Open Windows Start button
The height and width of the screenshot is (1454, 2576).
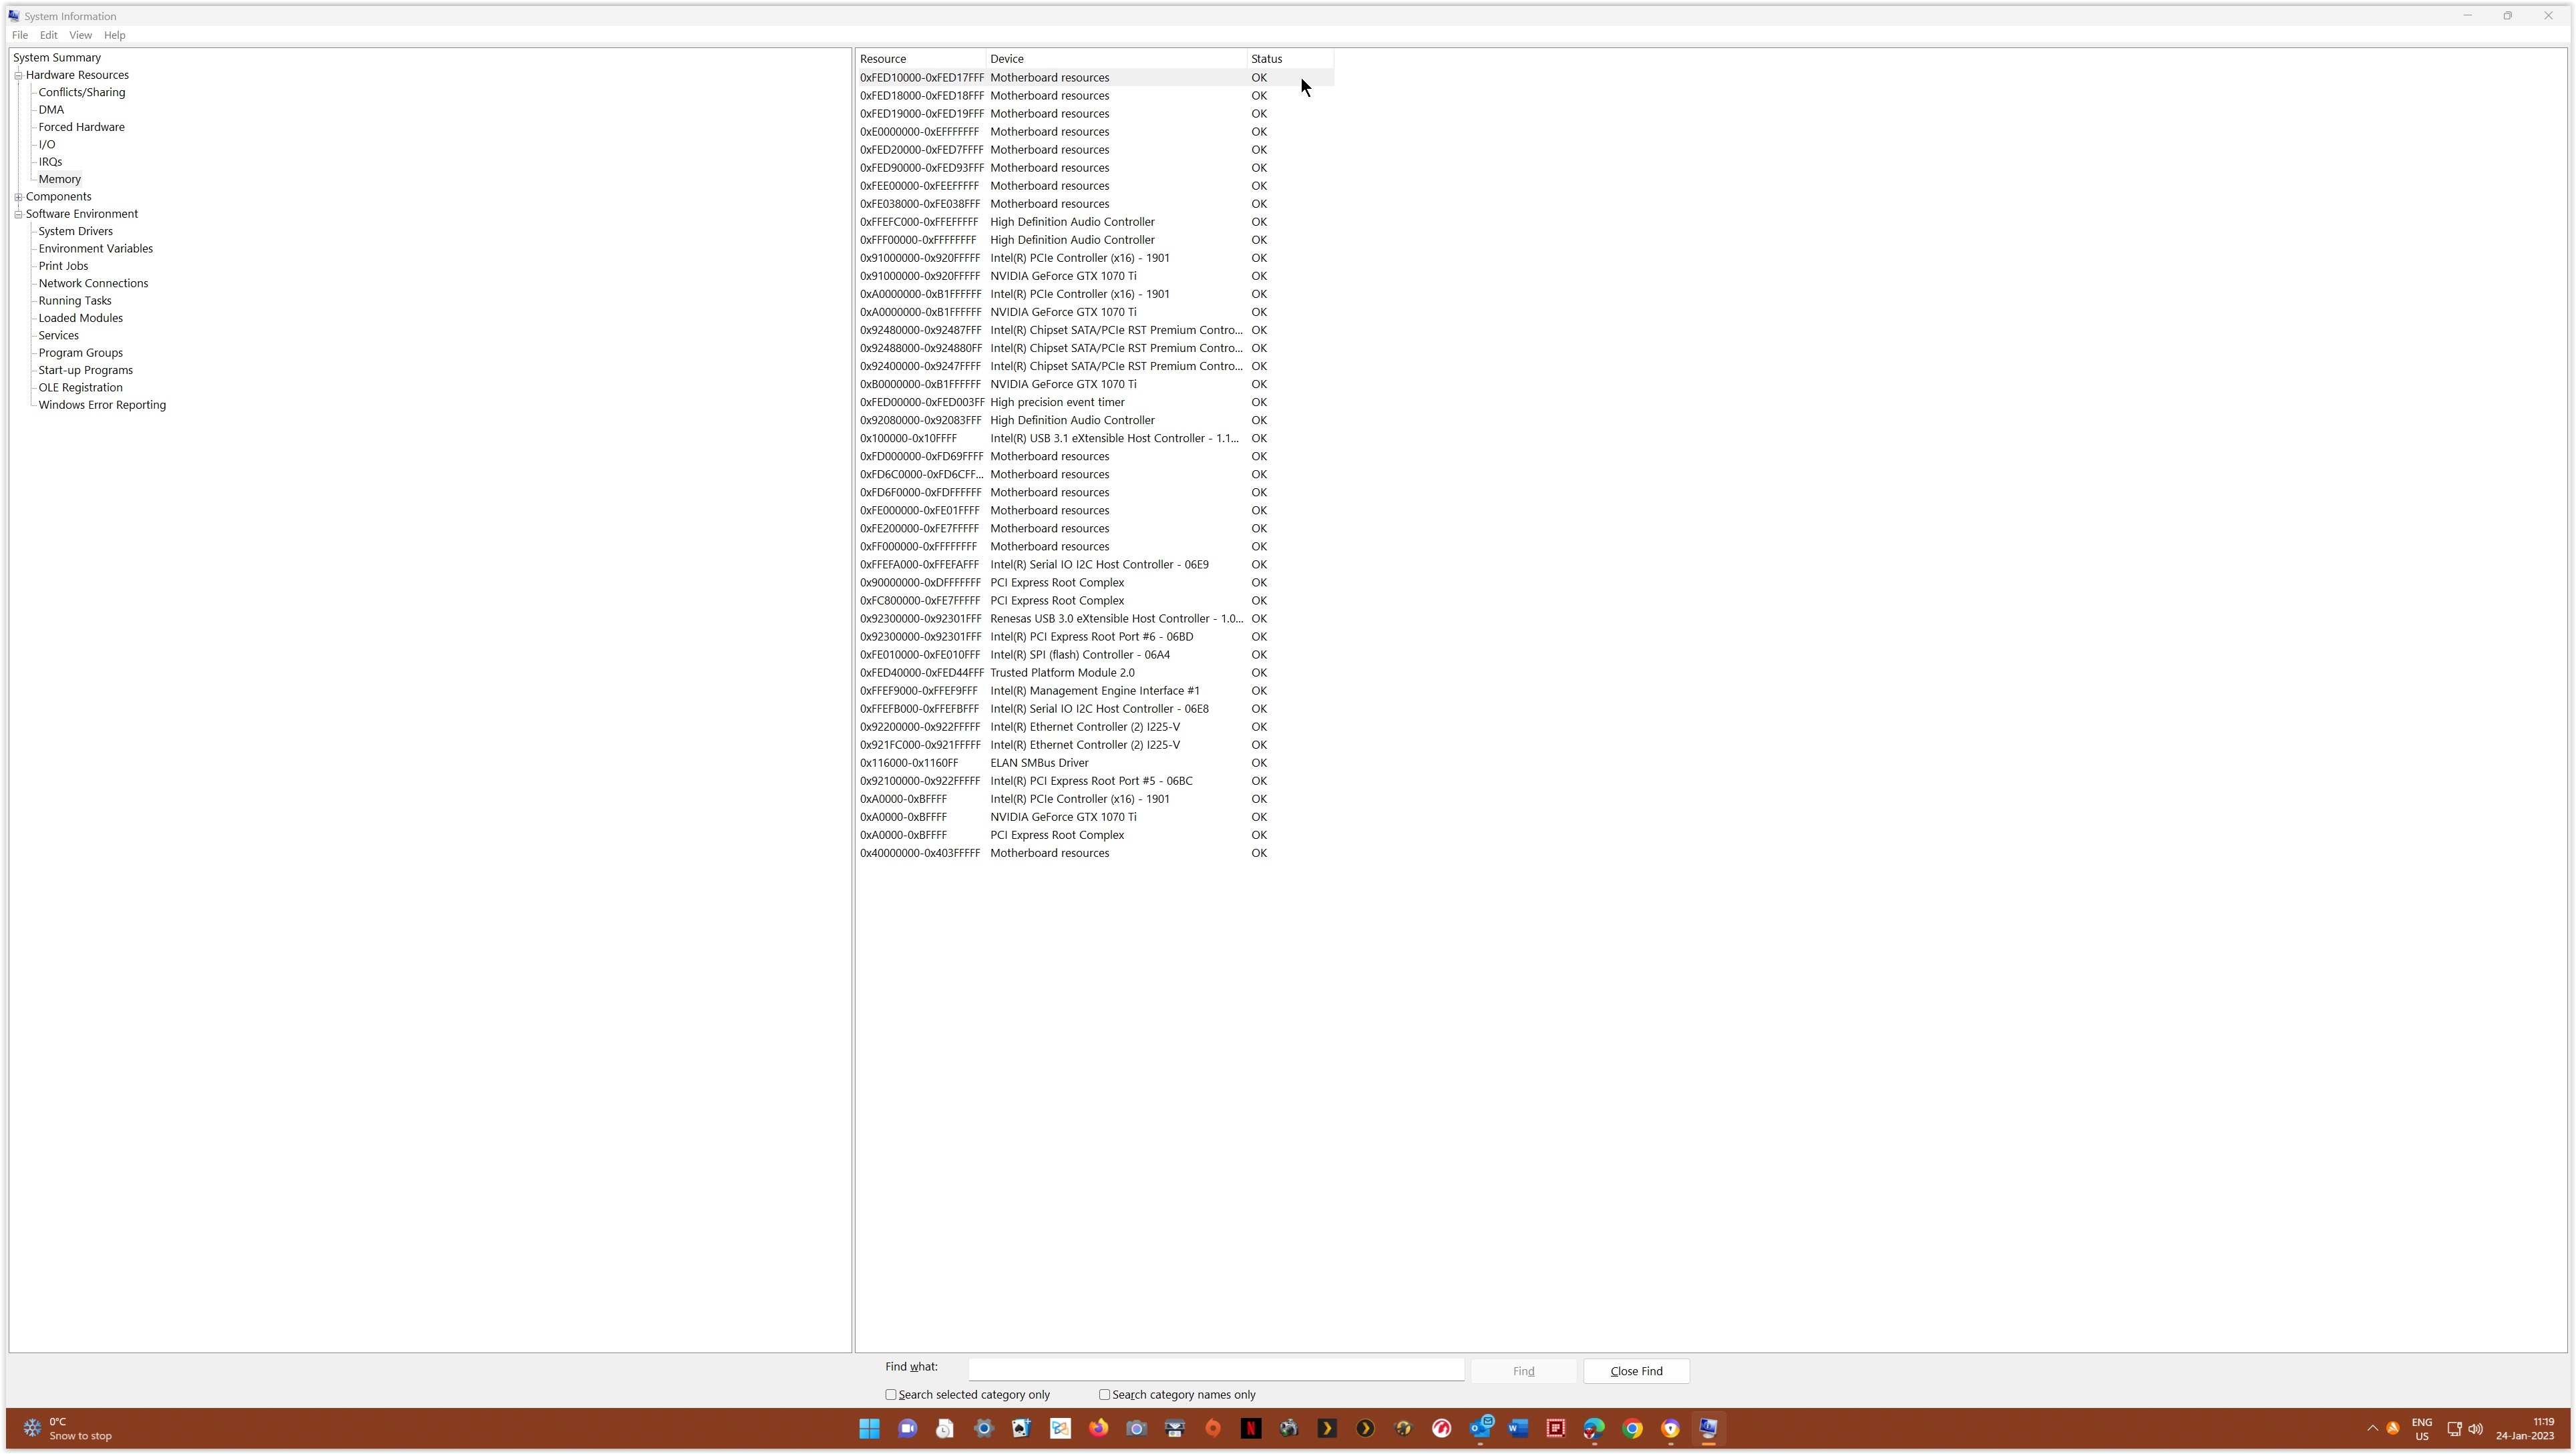tap(869, 1428)
